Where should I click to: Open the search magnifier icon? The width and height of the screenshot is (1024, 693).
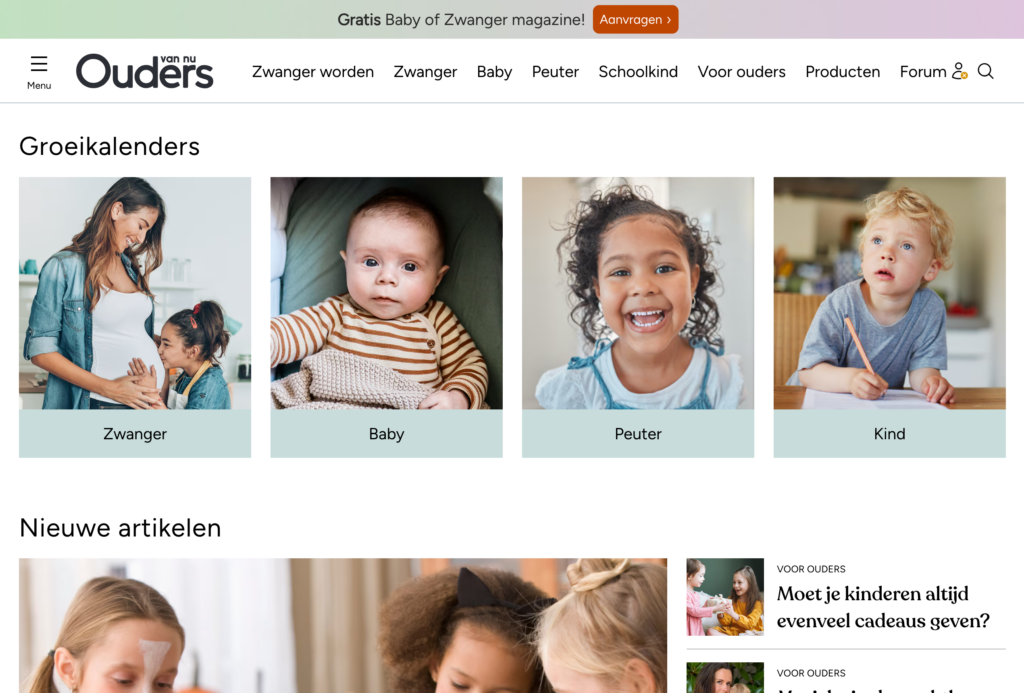coord(985,71)
